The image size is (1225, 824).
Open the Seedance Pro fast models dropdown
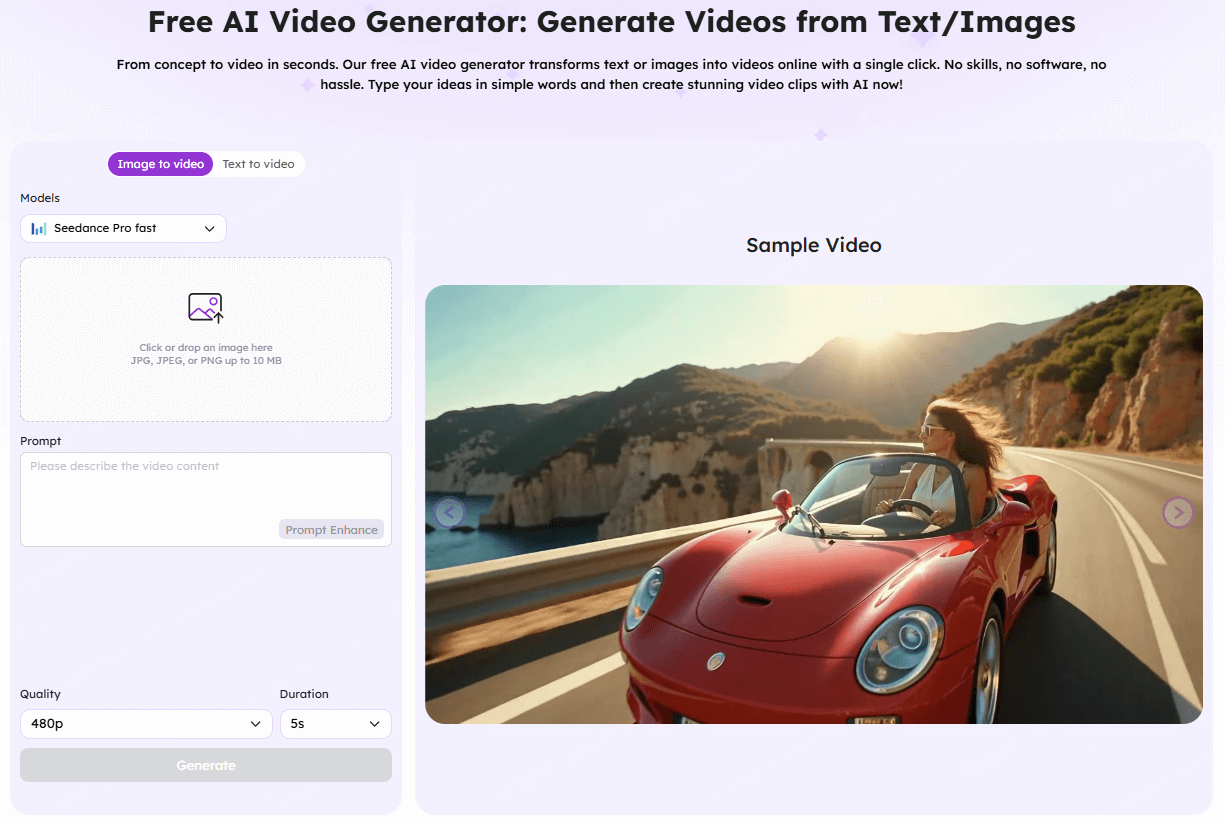pyautogui.click(x=123, y=228)
